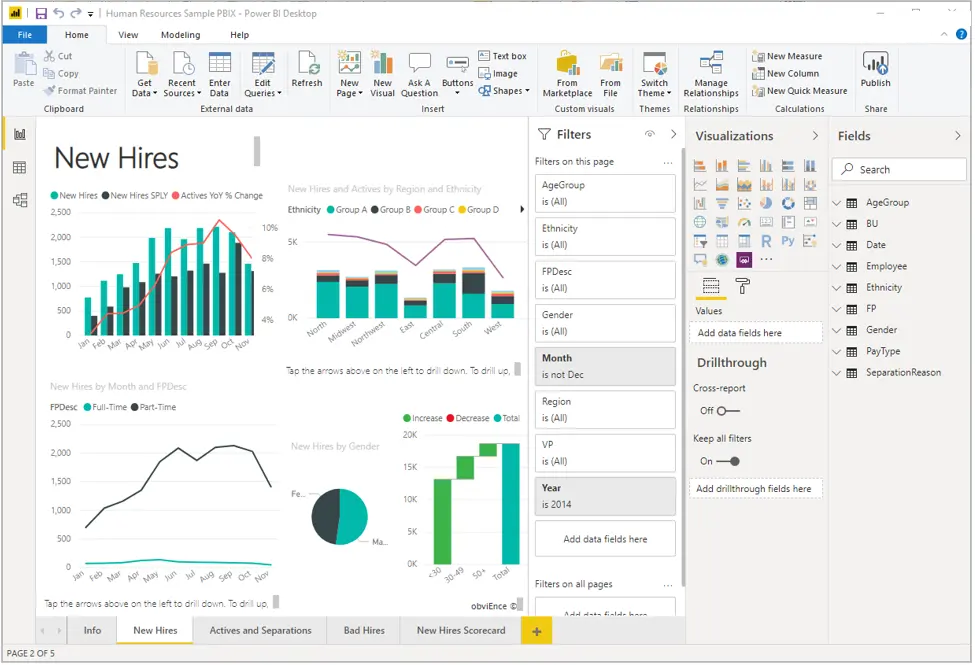Expand the Employee table in Fields
The height and width of the screenshot is (665, 975).
(x=836, y=267)
